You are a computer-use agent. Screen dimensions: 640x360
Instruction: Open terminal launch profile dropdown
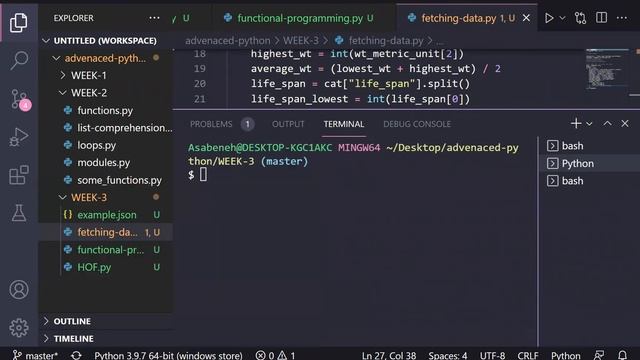pos(589,124)
